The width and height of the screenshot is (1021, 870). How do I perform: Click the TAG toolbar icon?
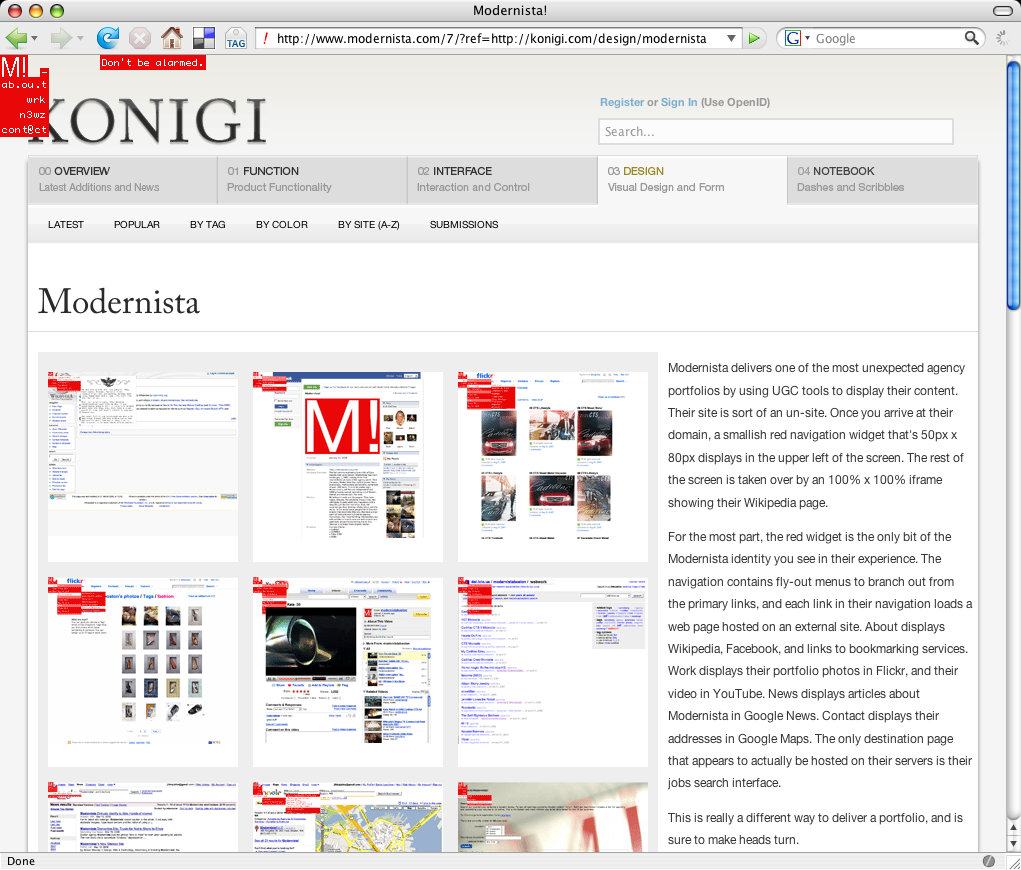pyautogui.click(x=236, y=38)
